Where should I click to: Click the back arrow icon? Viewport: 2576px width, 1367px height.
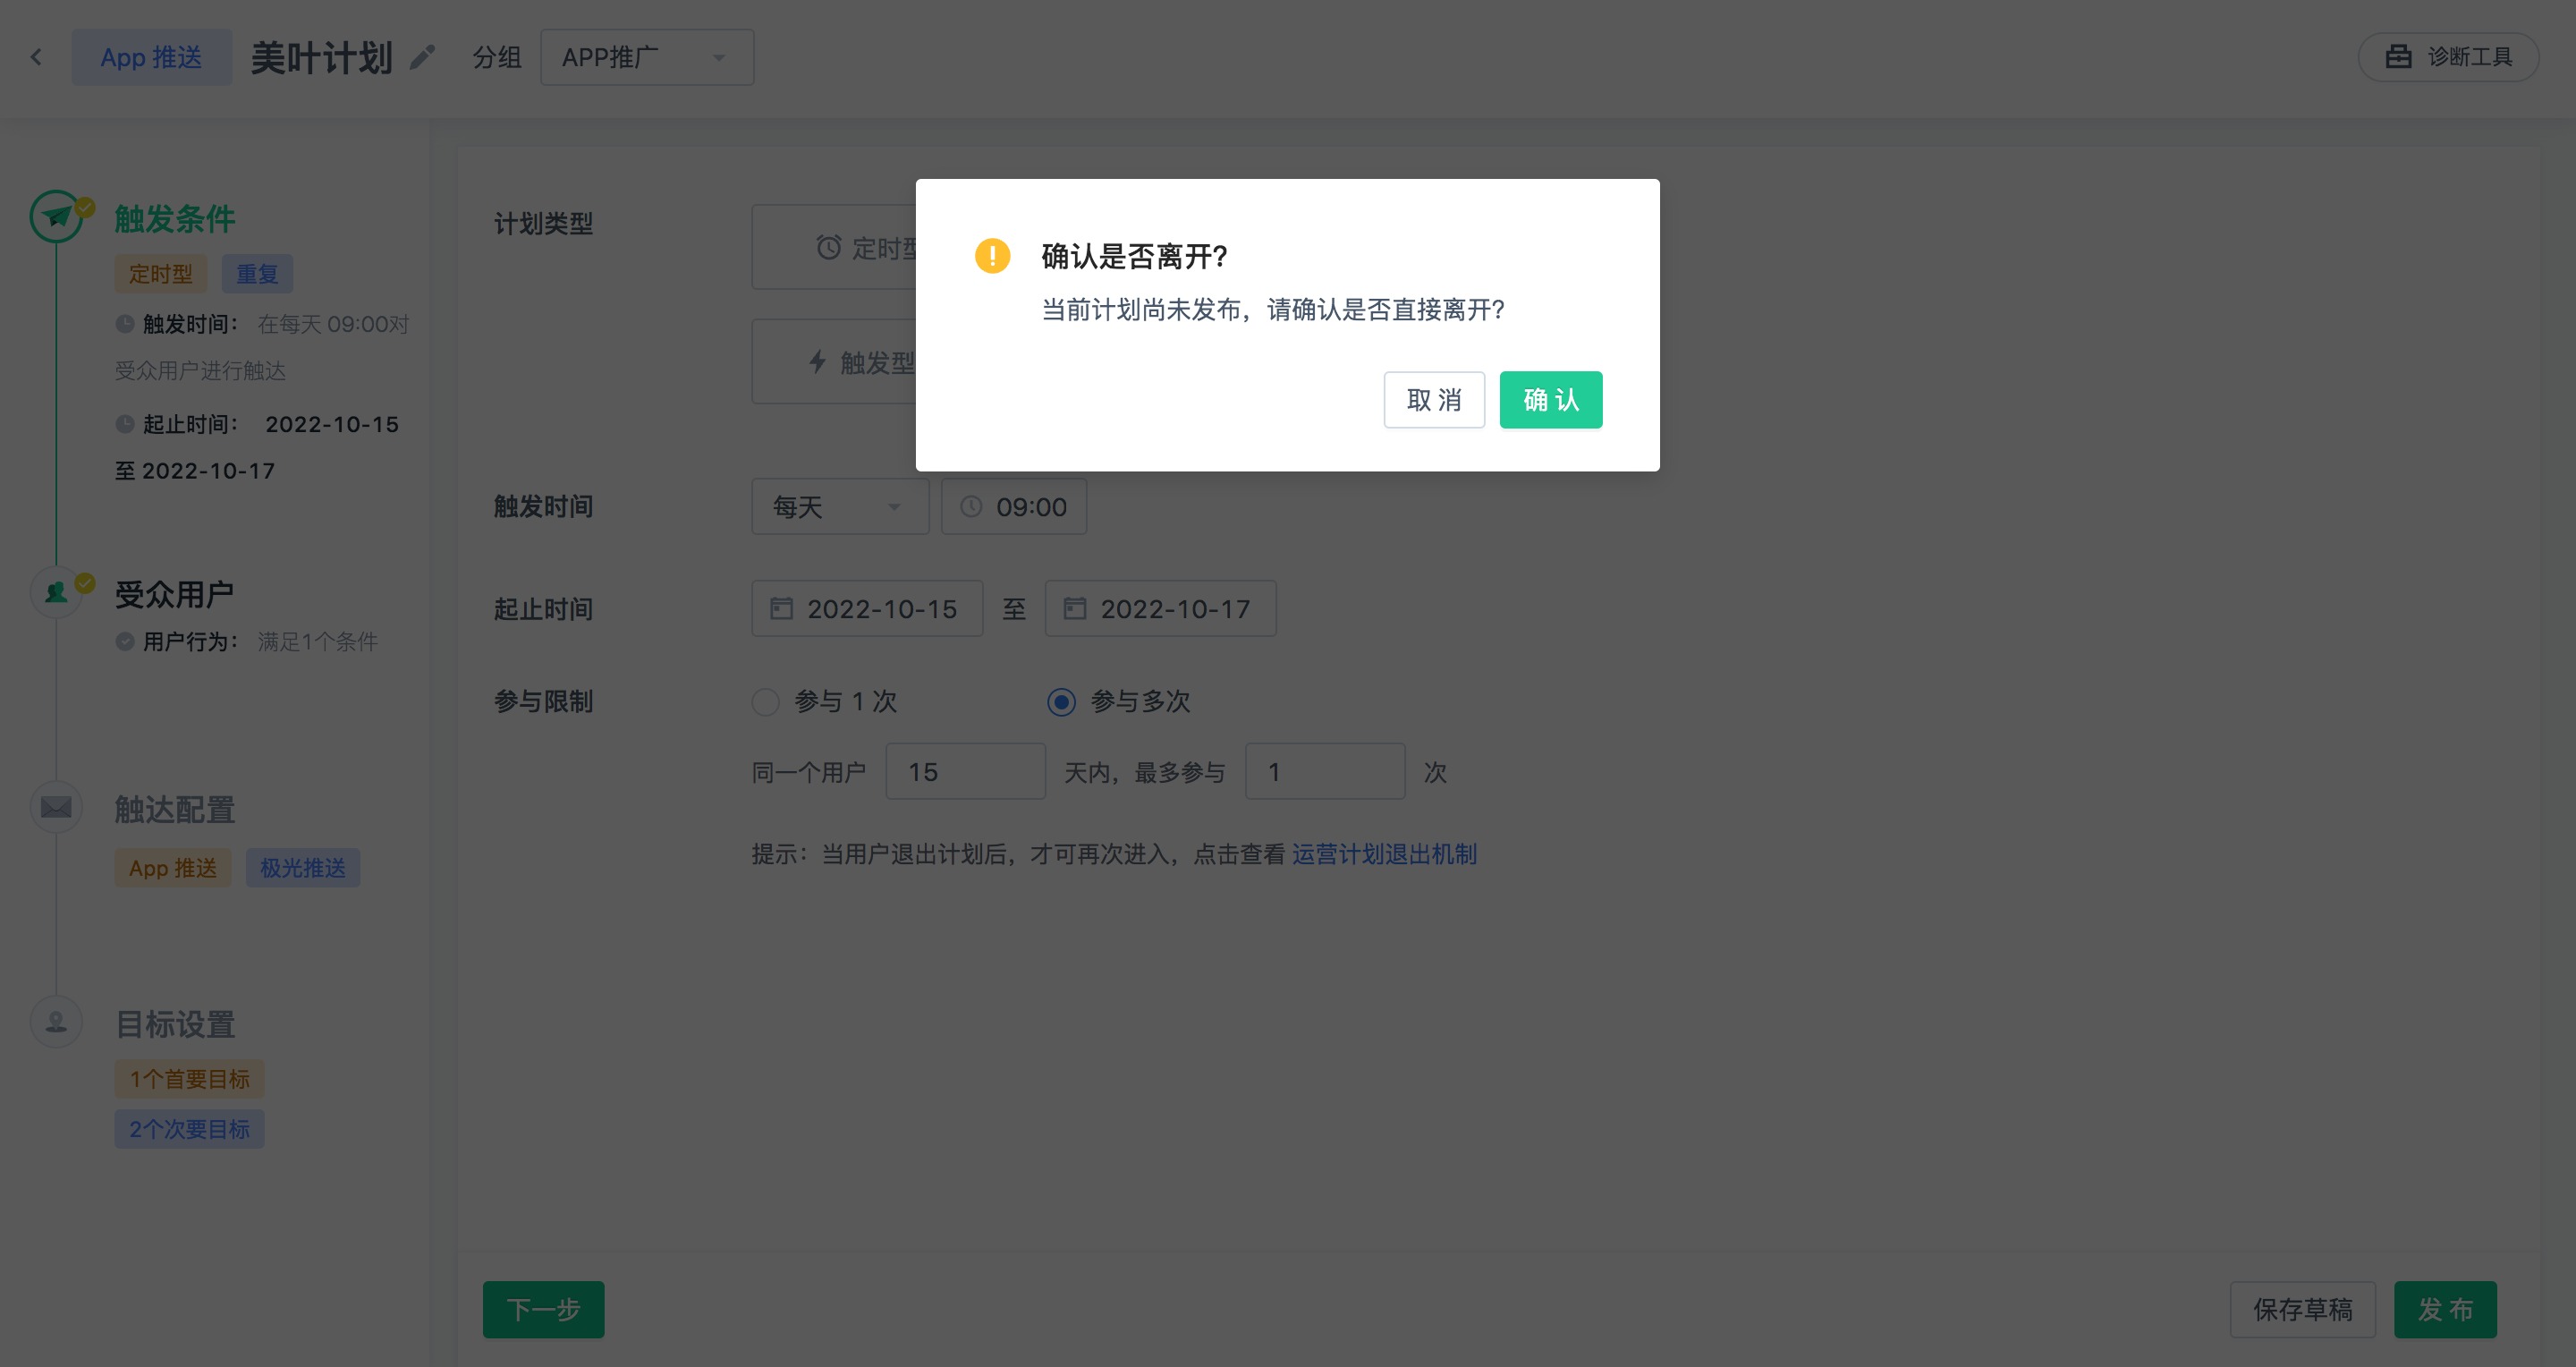(x=36, y=57)
